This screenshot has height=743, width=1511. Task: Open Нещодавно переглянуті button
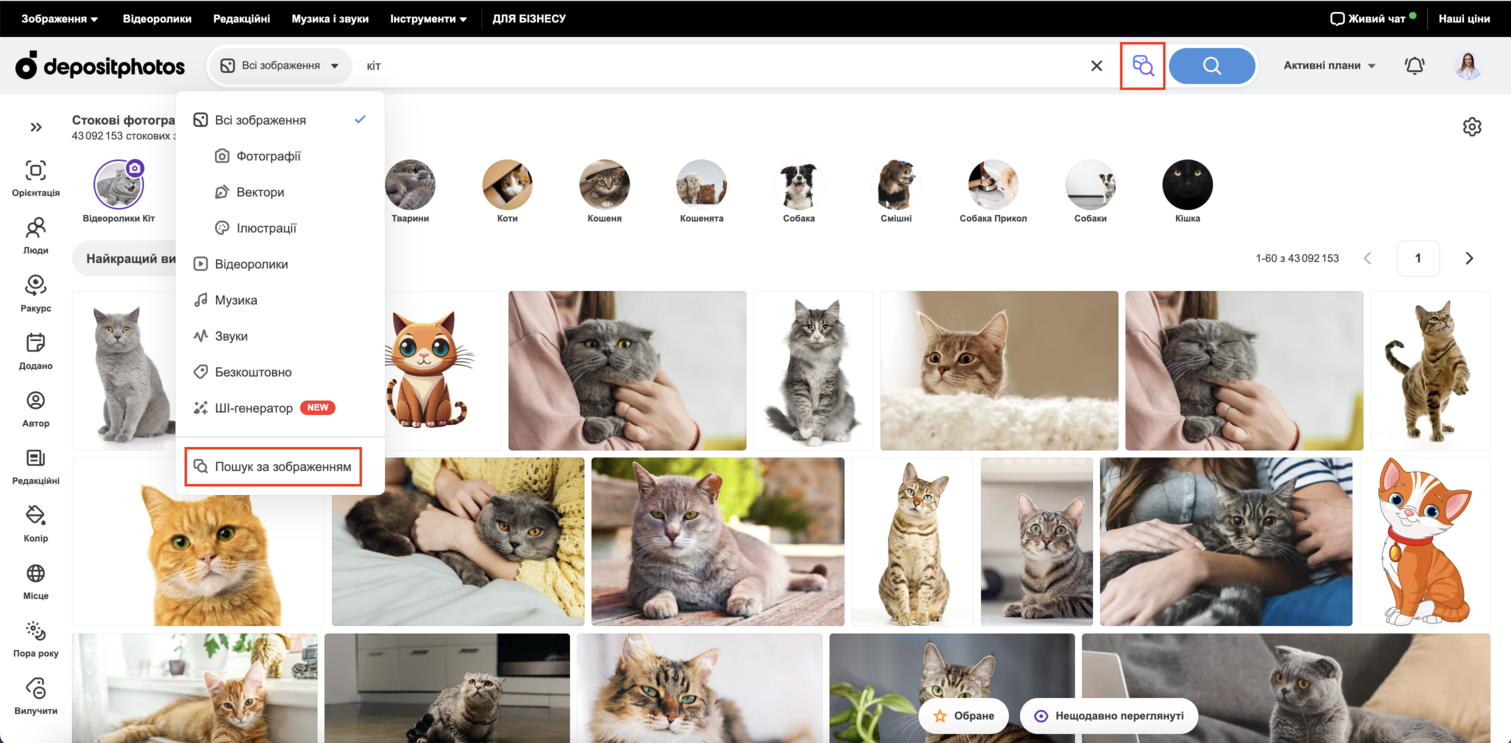click(1109, 716)
